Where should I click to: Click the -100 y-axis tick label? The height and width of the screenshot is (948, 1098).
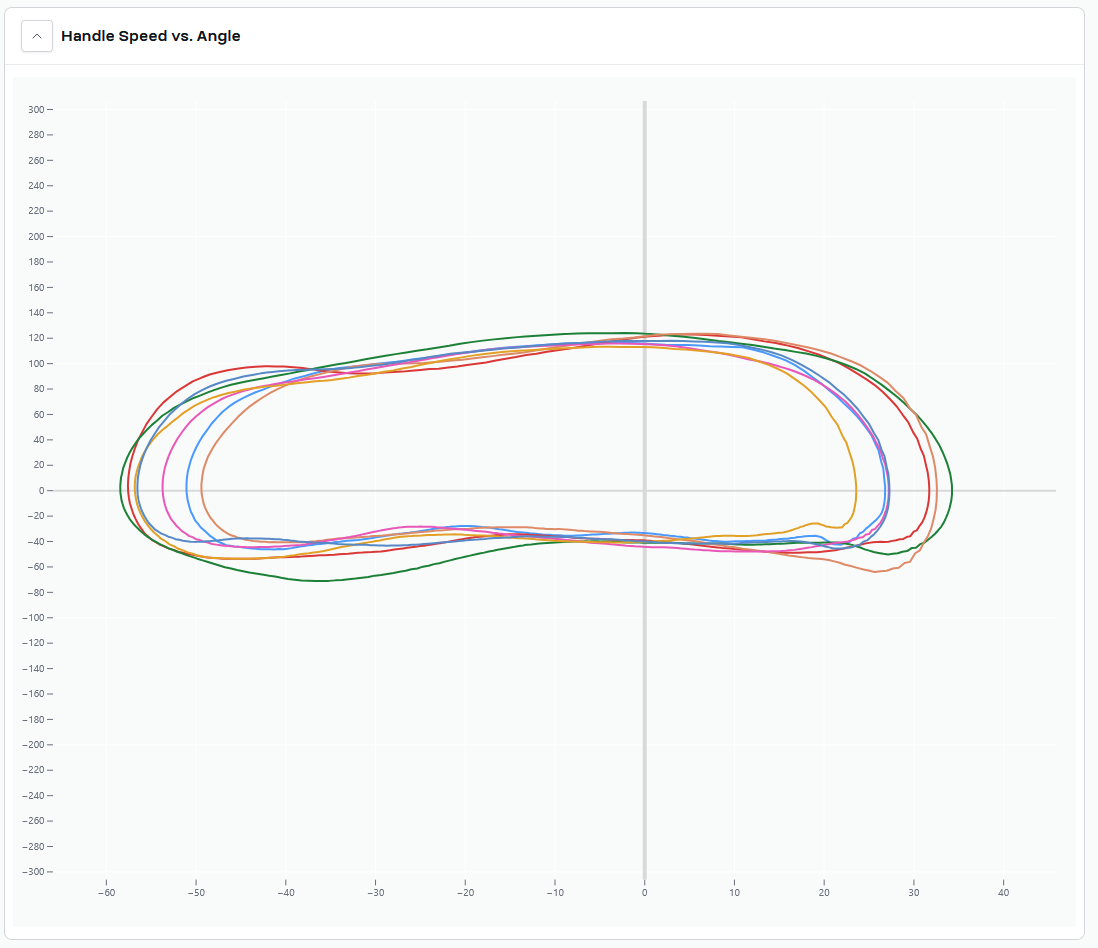point(34,618)
